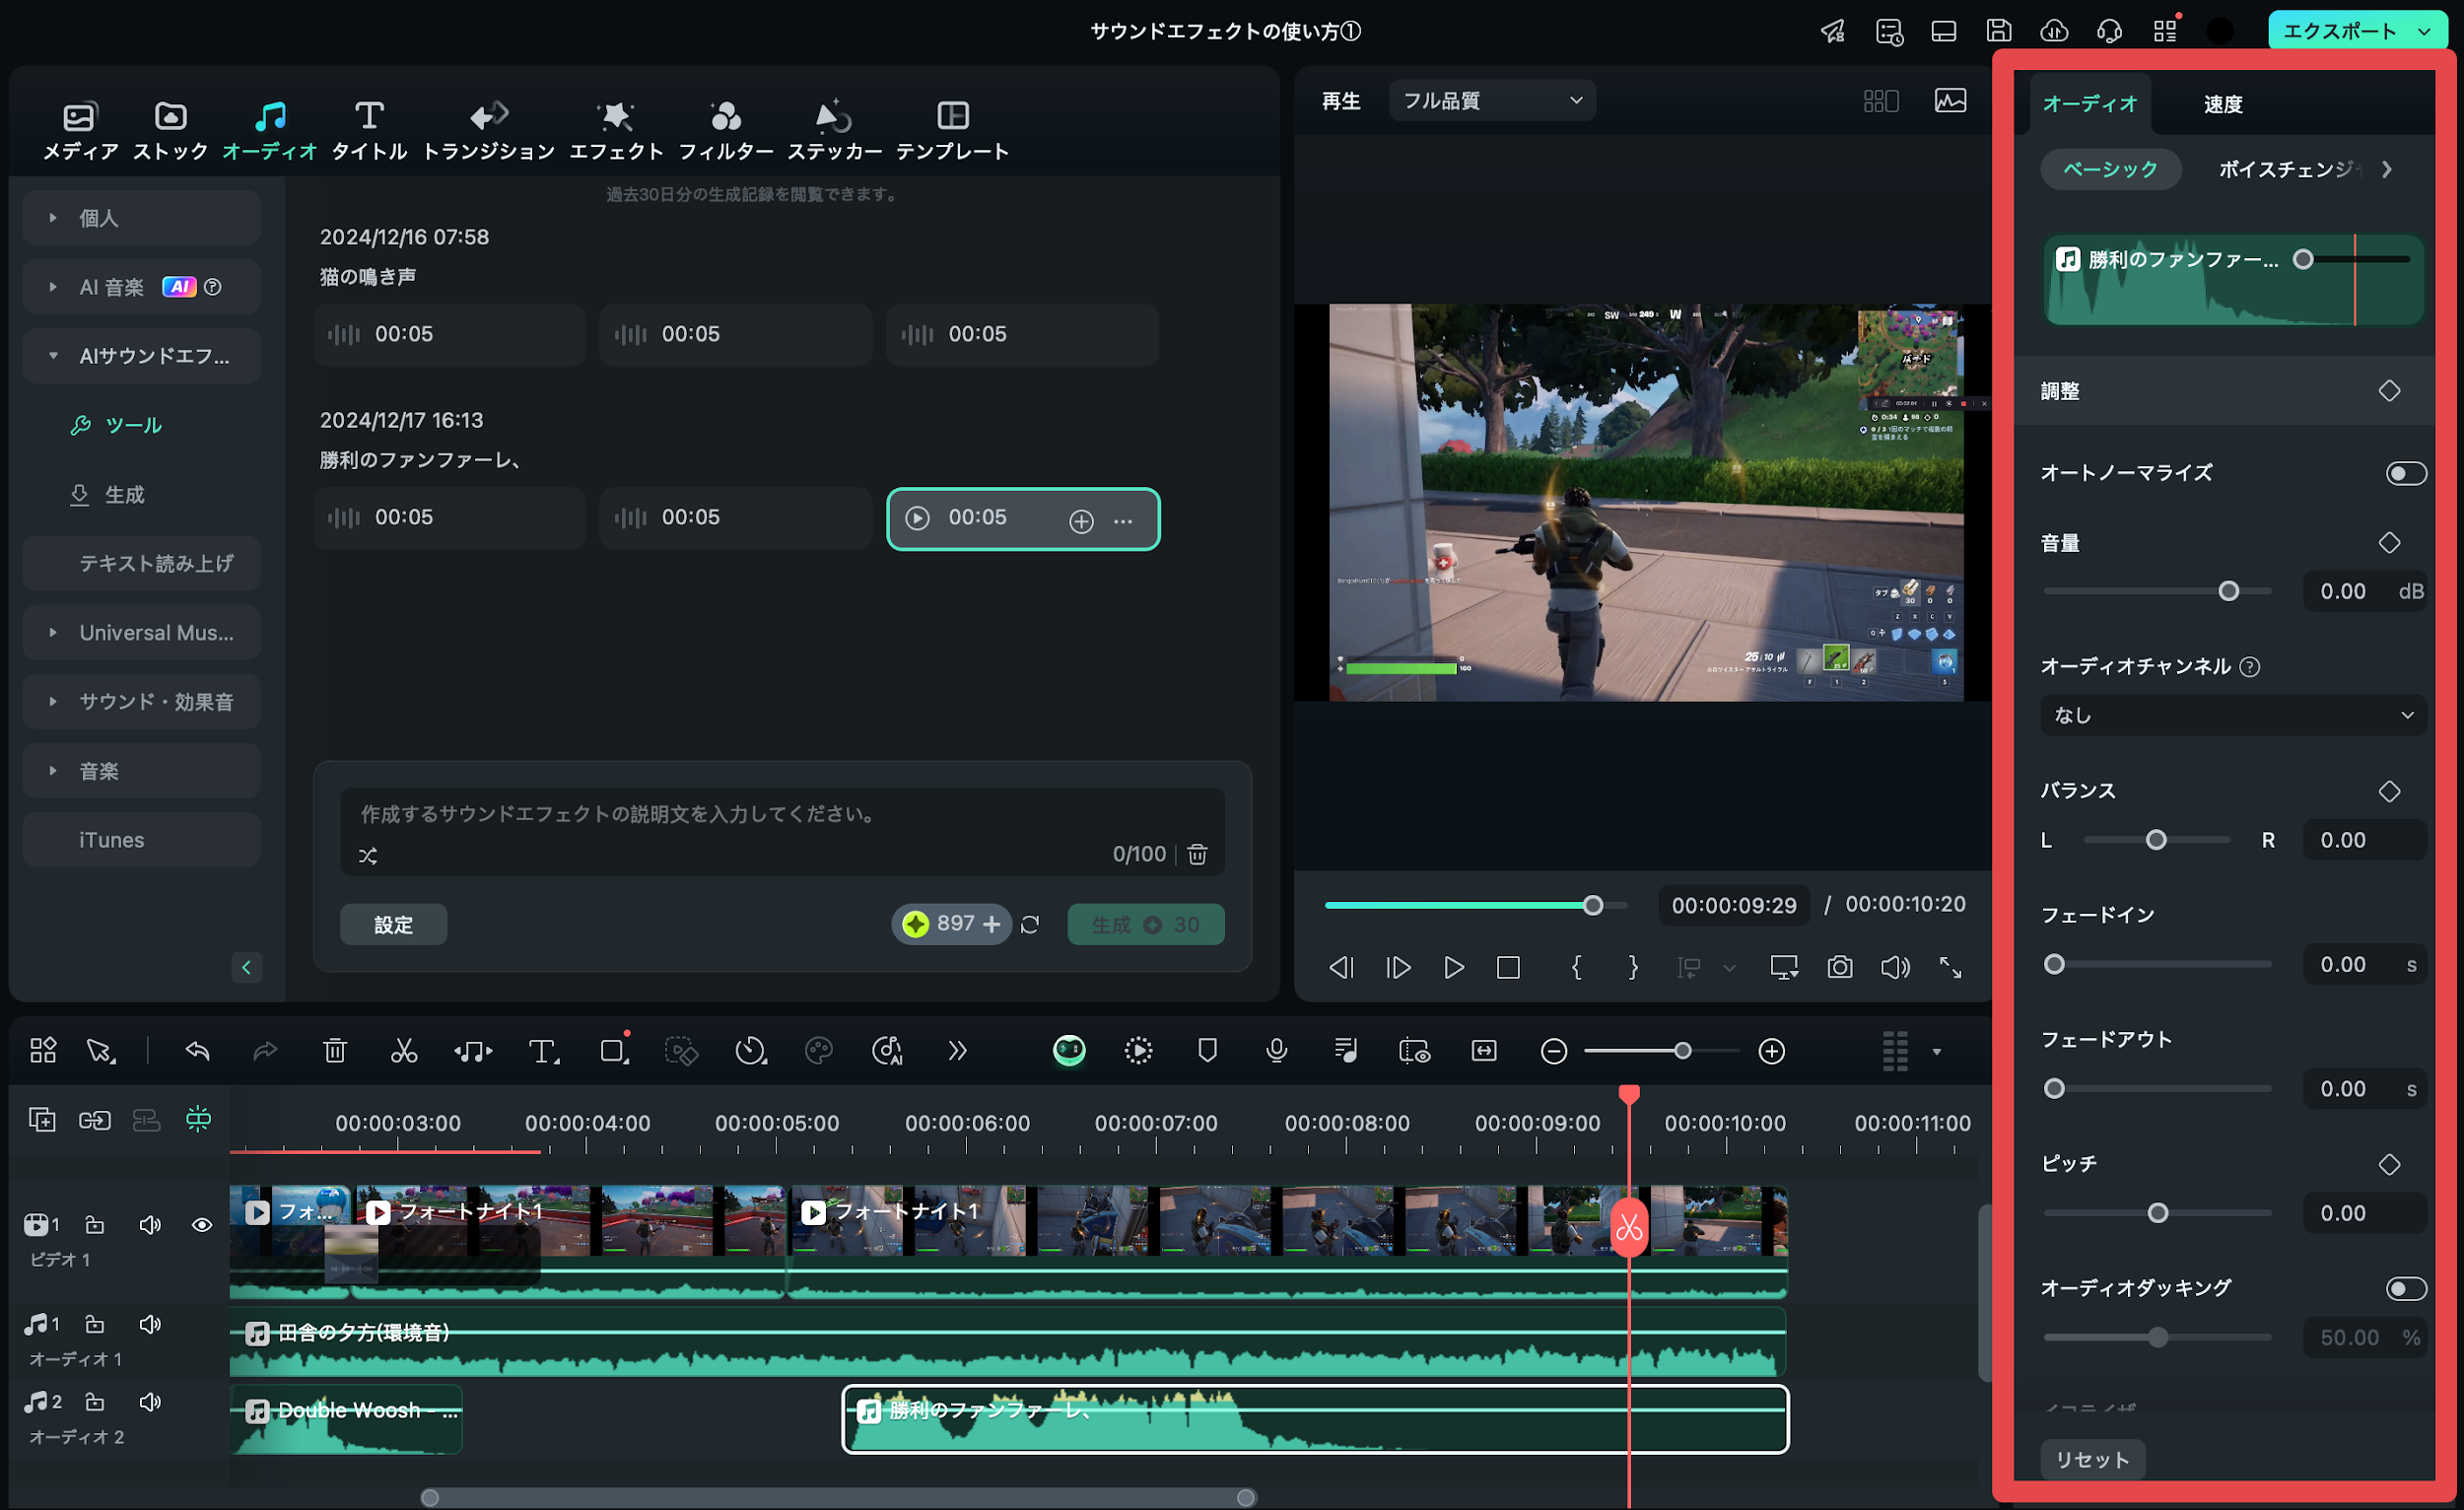Lock the オーディオ 1 track
2464x1510 pixels.
pyautogui.click(x=94, y=1324)
